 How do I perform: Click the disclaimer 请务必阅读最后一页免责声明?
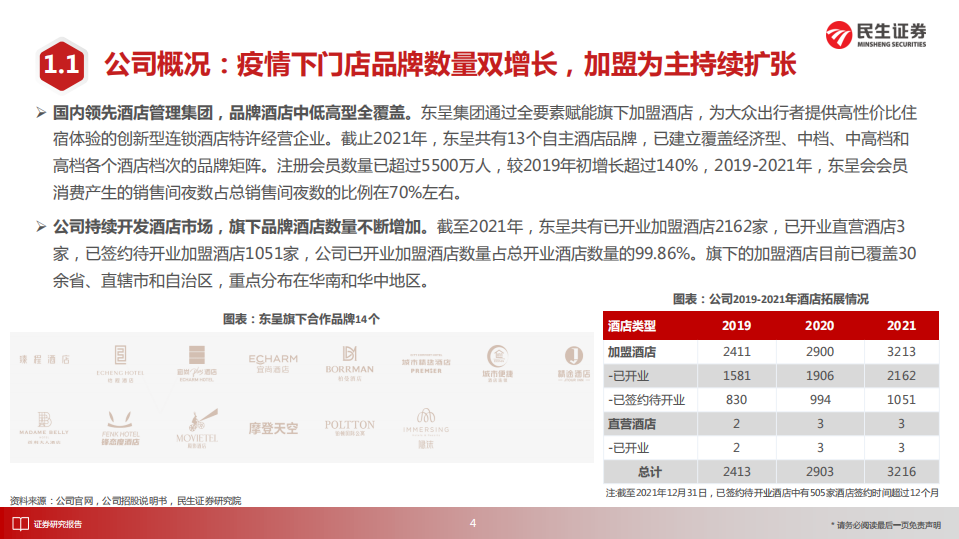(x=886, y=525)
